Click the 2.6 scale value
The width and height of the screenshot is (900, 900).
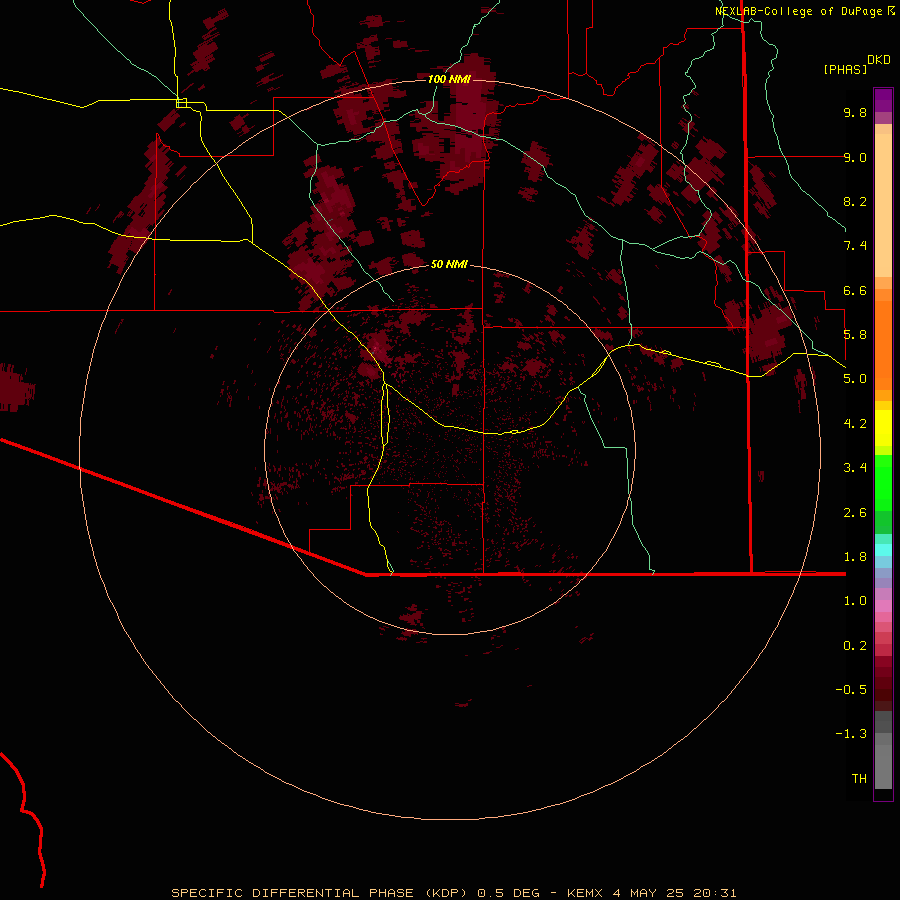(855, 512)
